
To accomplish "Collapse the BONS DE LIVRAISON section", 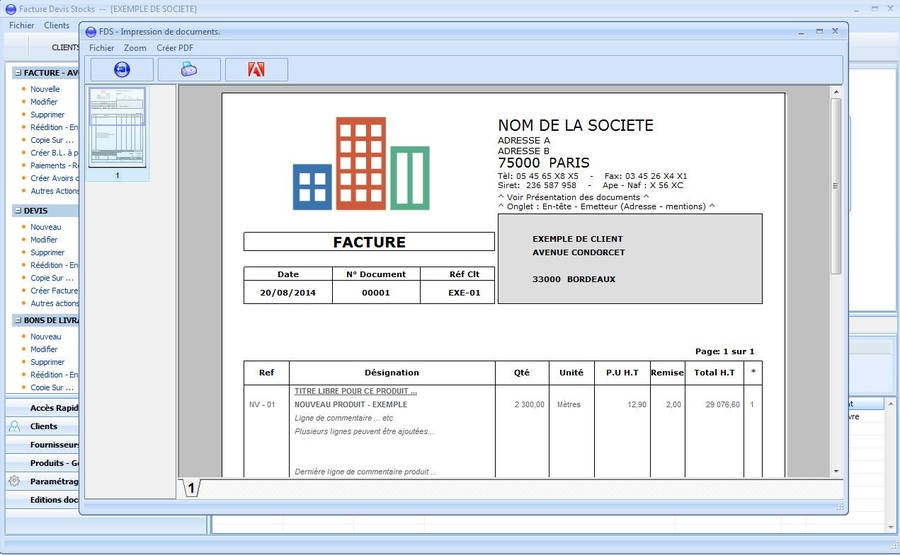I will point(17,320).
